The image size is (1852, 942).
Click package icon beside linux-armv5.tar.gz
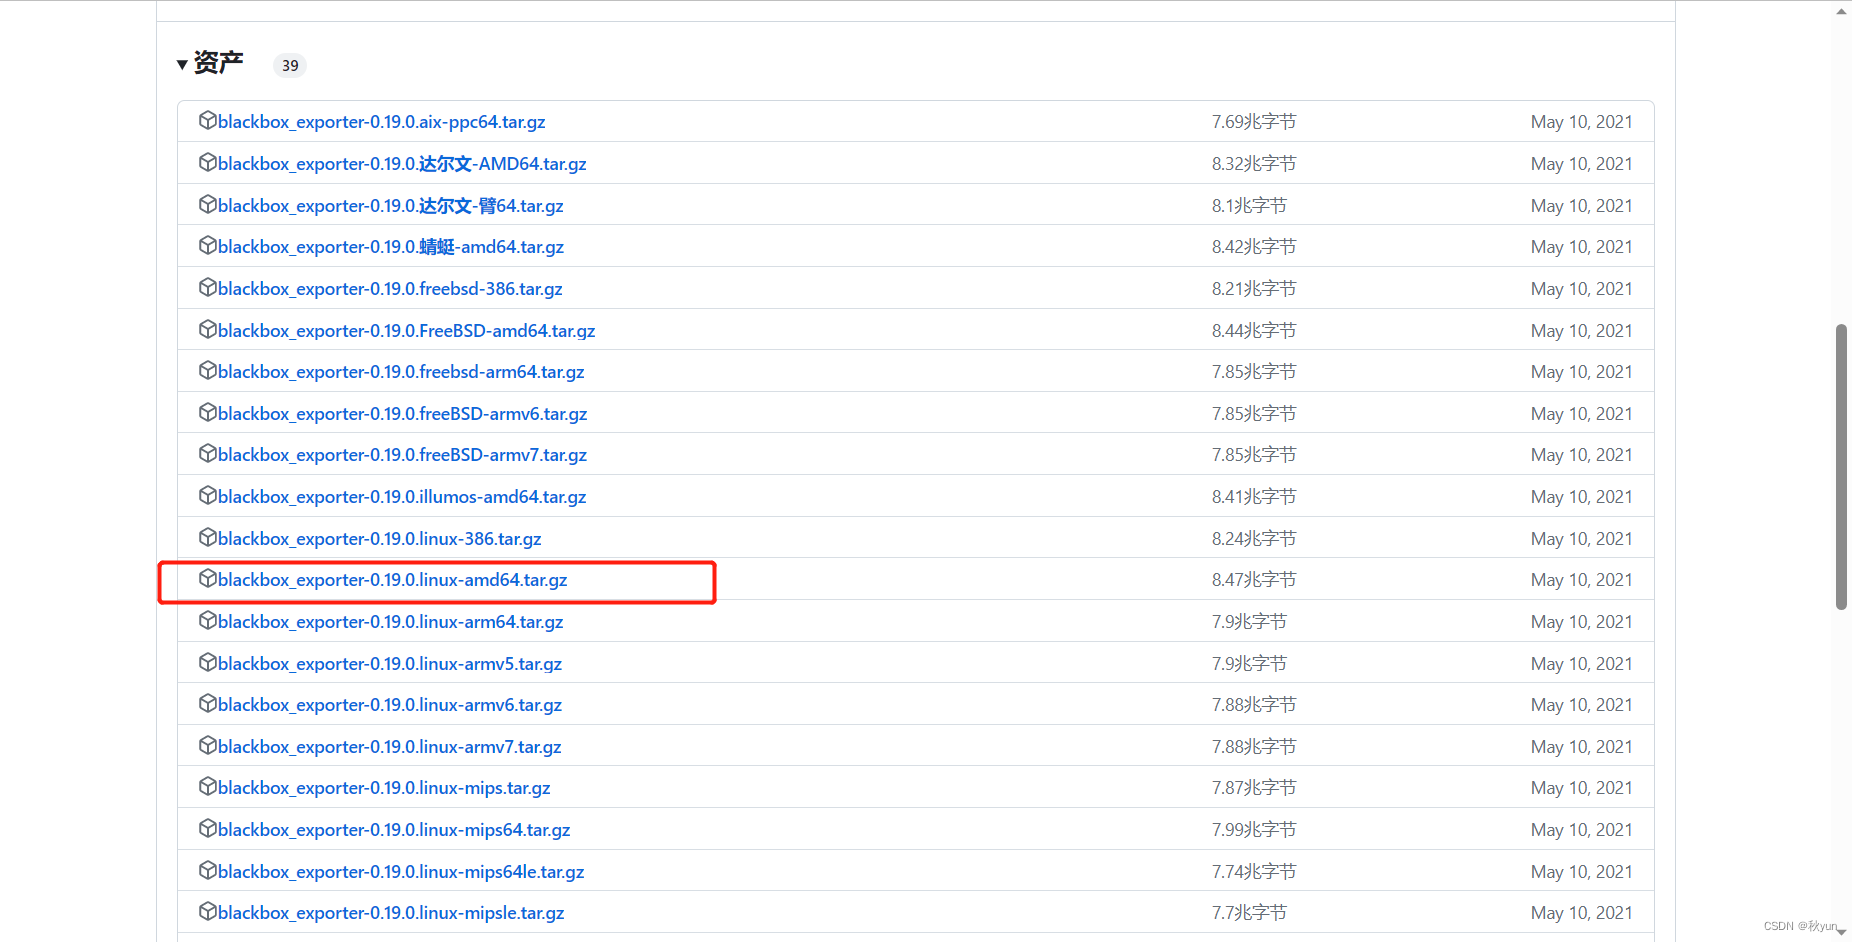(208, 662)
